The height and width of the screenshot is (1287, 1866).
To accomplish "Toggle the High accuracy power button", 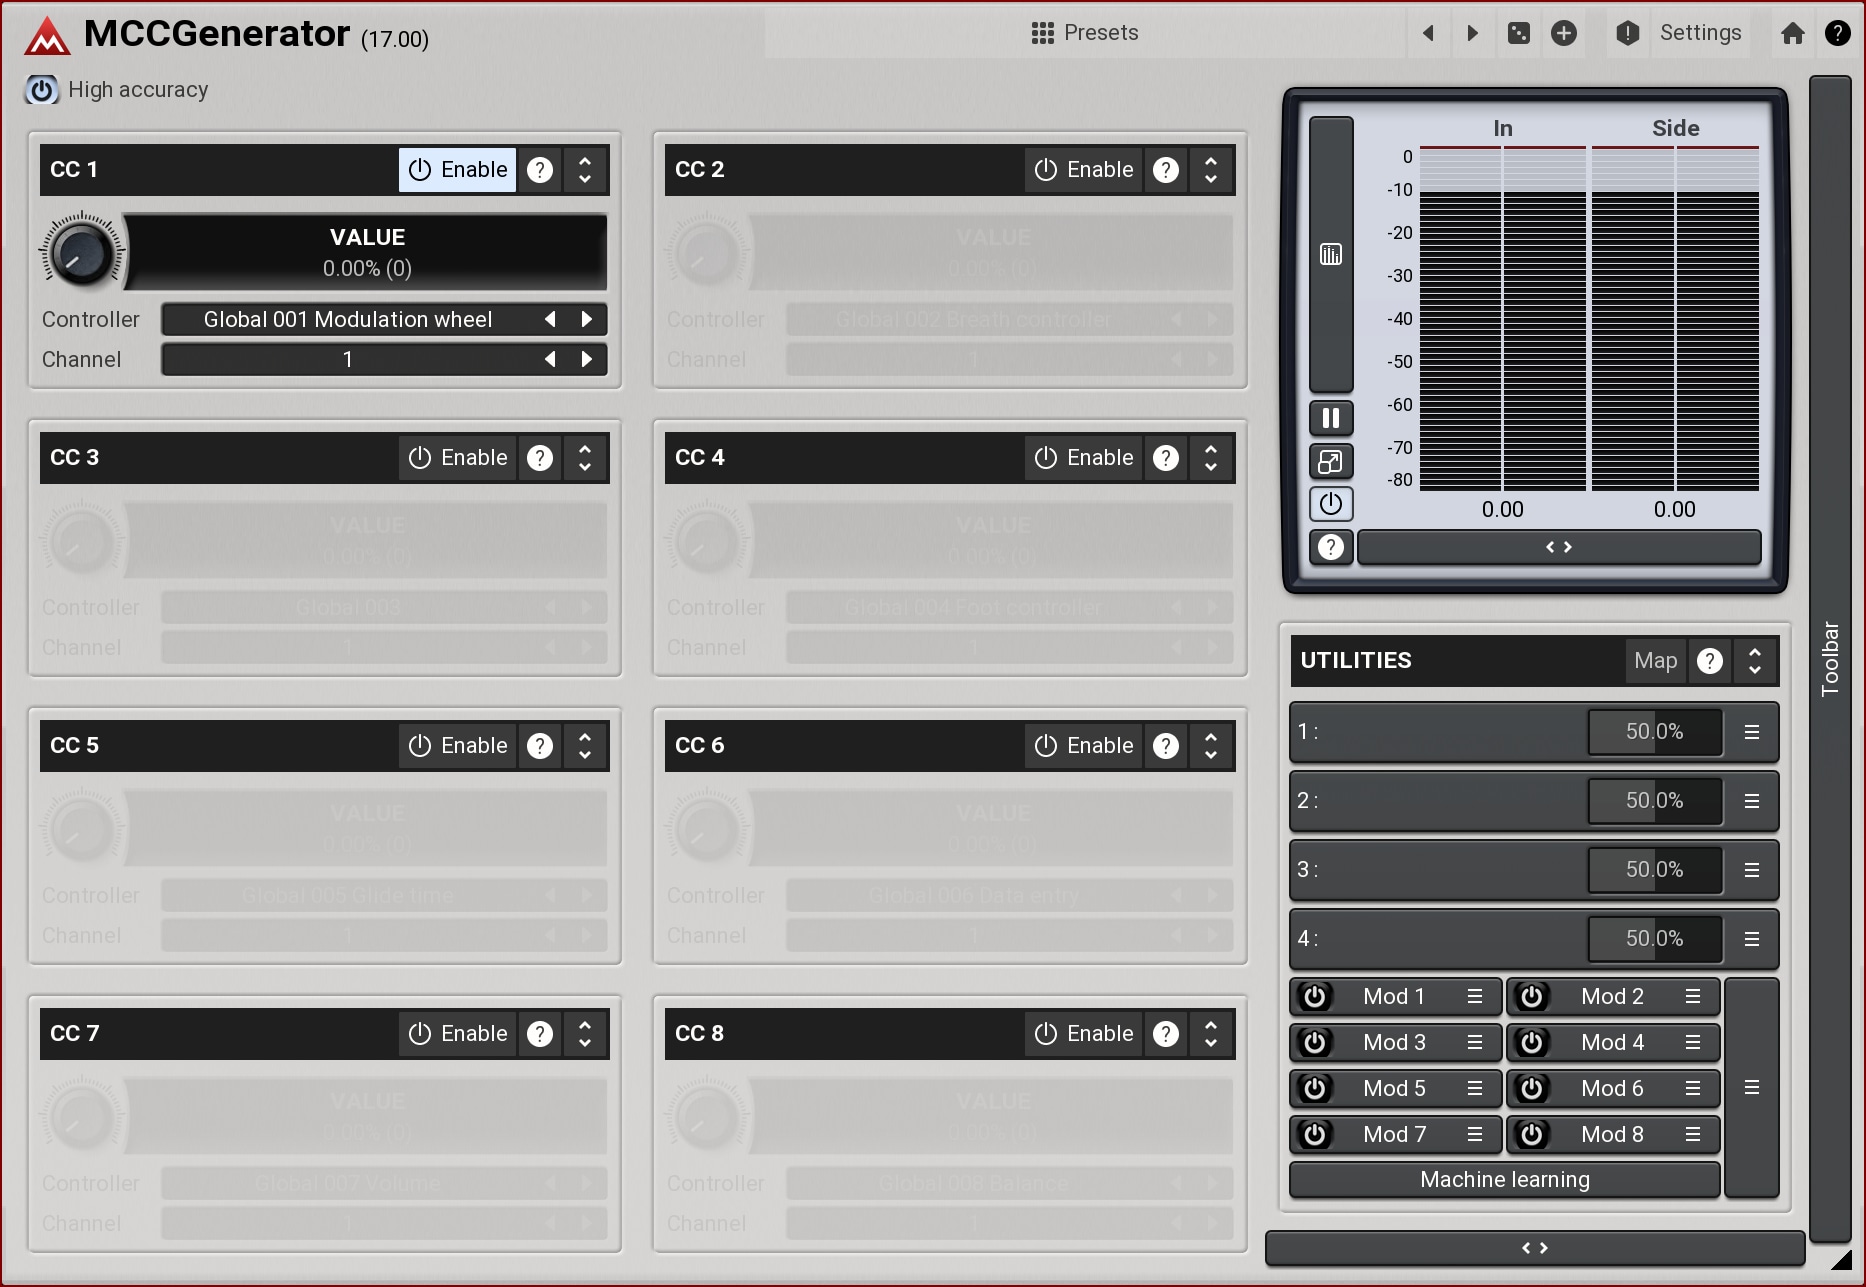I will coord(41,90).
